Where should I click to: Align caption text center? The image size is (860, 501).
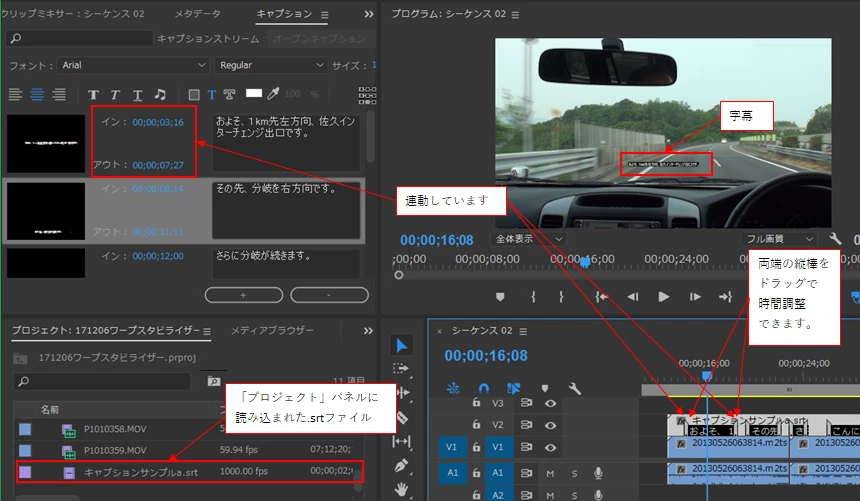tap(37, 94)
